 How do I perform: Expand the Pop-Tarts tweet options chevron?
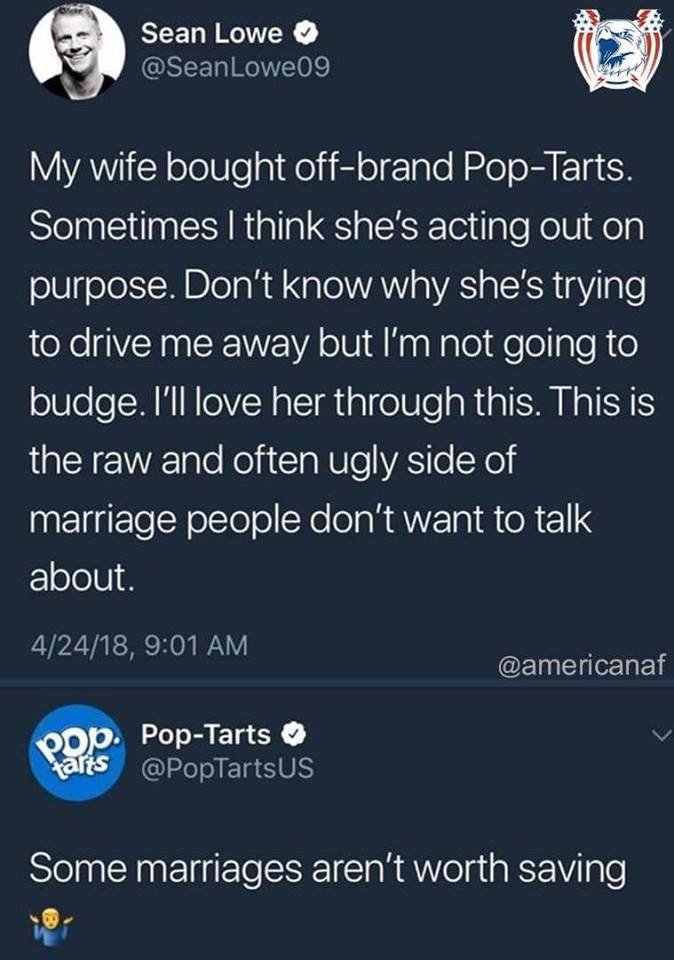coord(661,737)
